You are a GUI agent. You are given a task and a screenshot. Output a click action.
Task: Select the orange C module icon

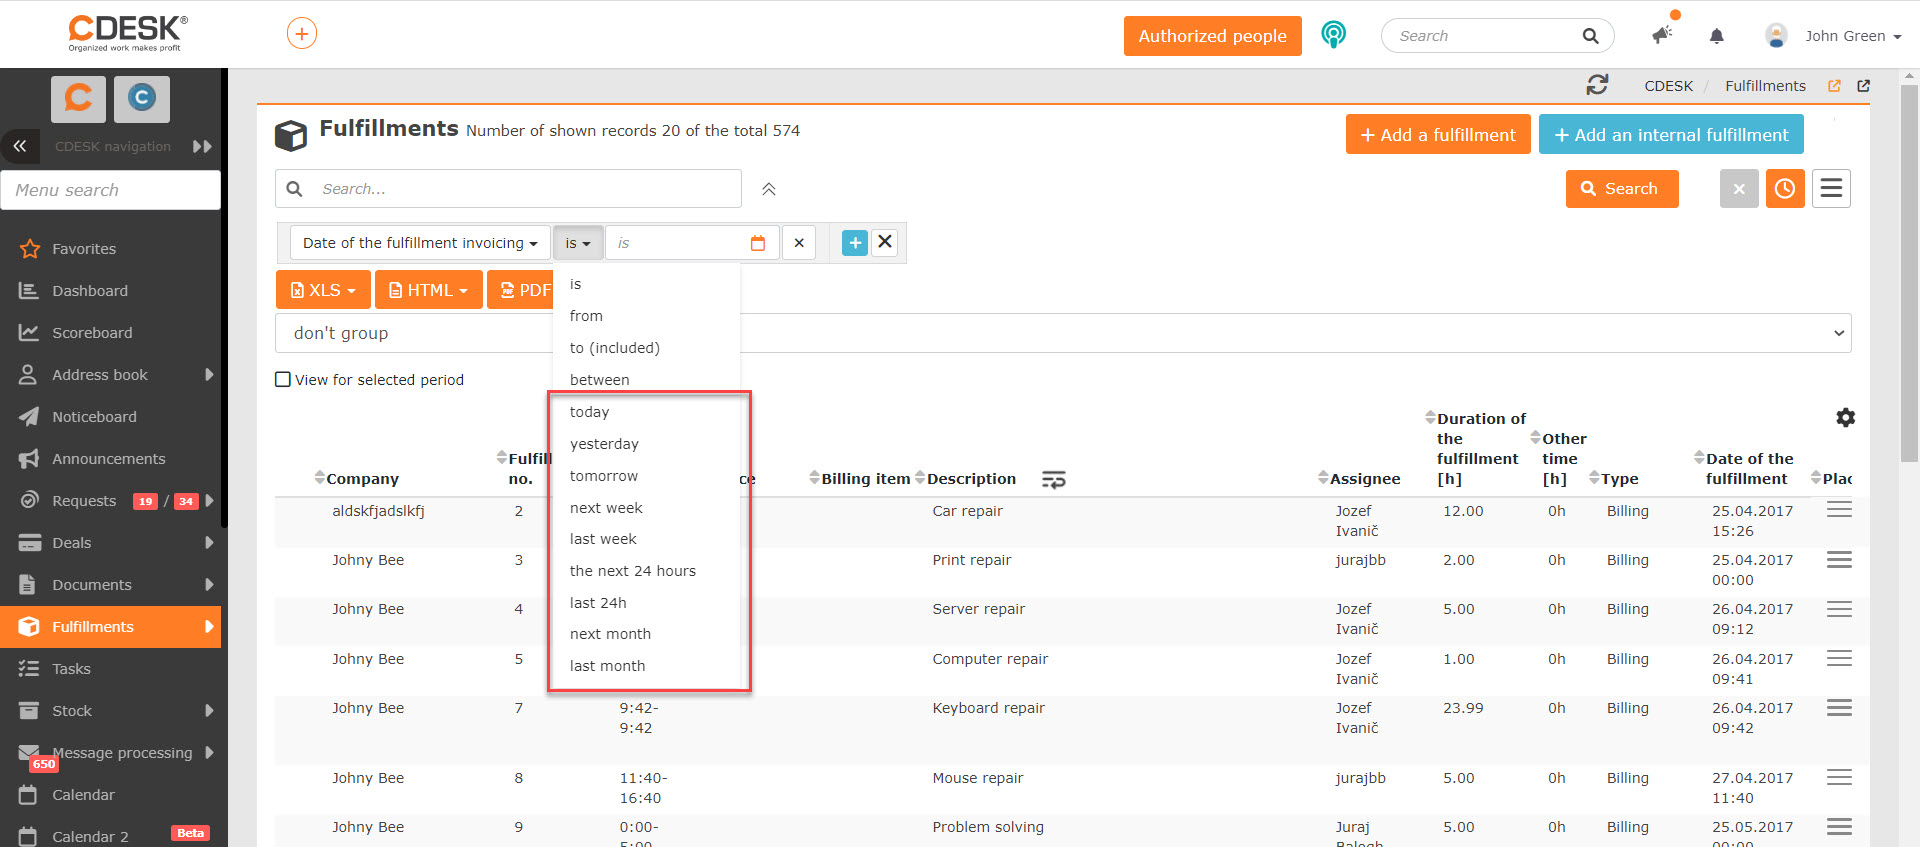[79, 98]
